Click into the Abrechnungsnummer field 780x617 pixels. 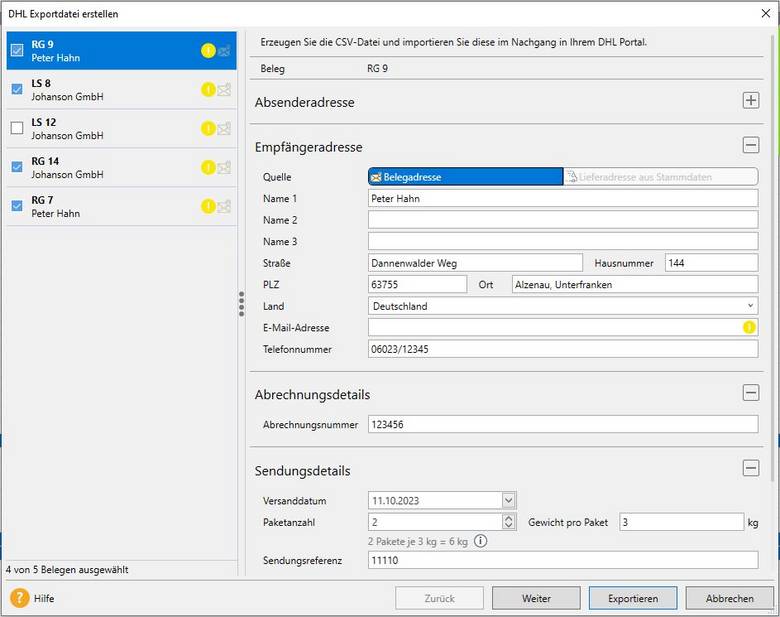tap(563, 424)
